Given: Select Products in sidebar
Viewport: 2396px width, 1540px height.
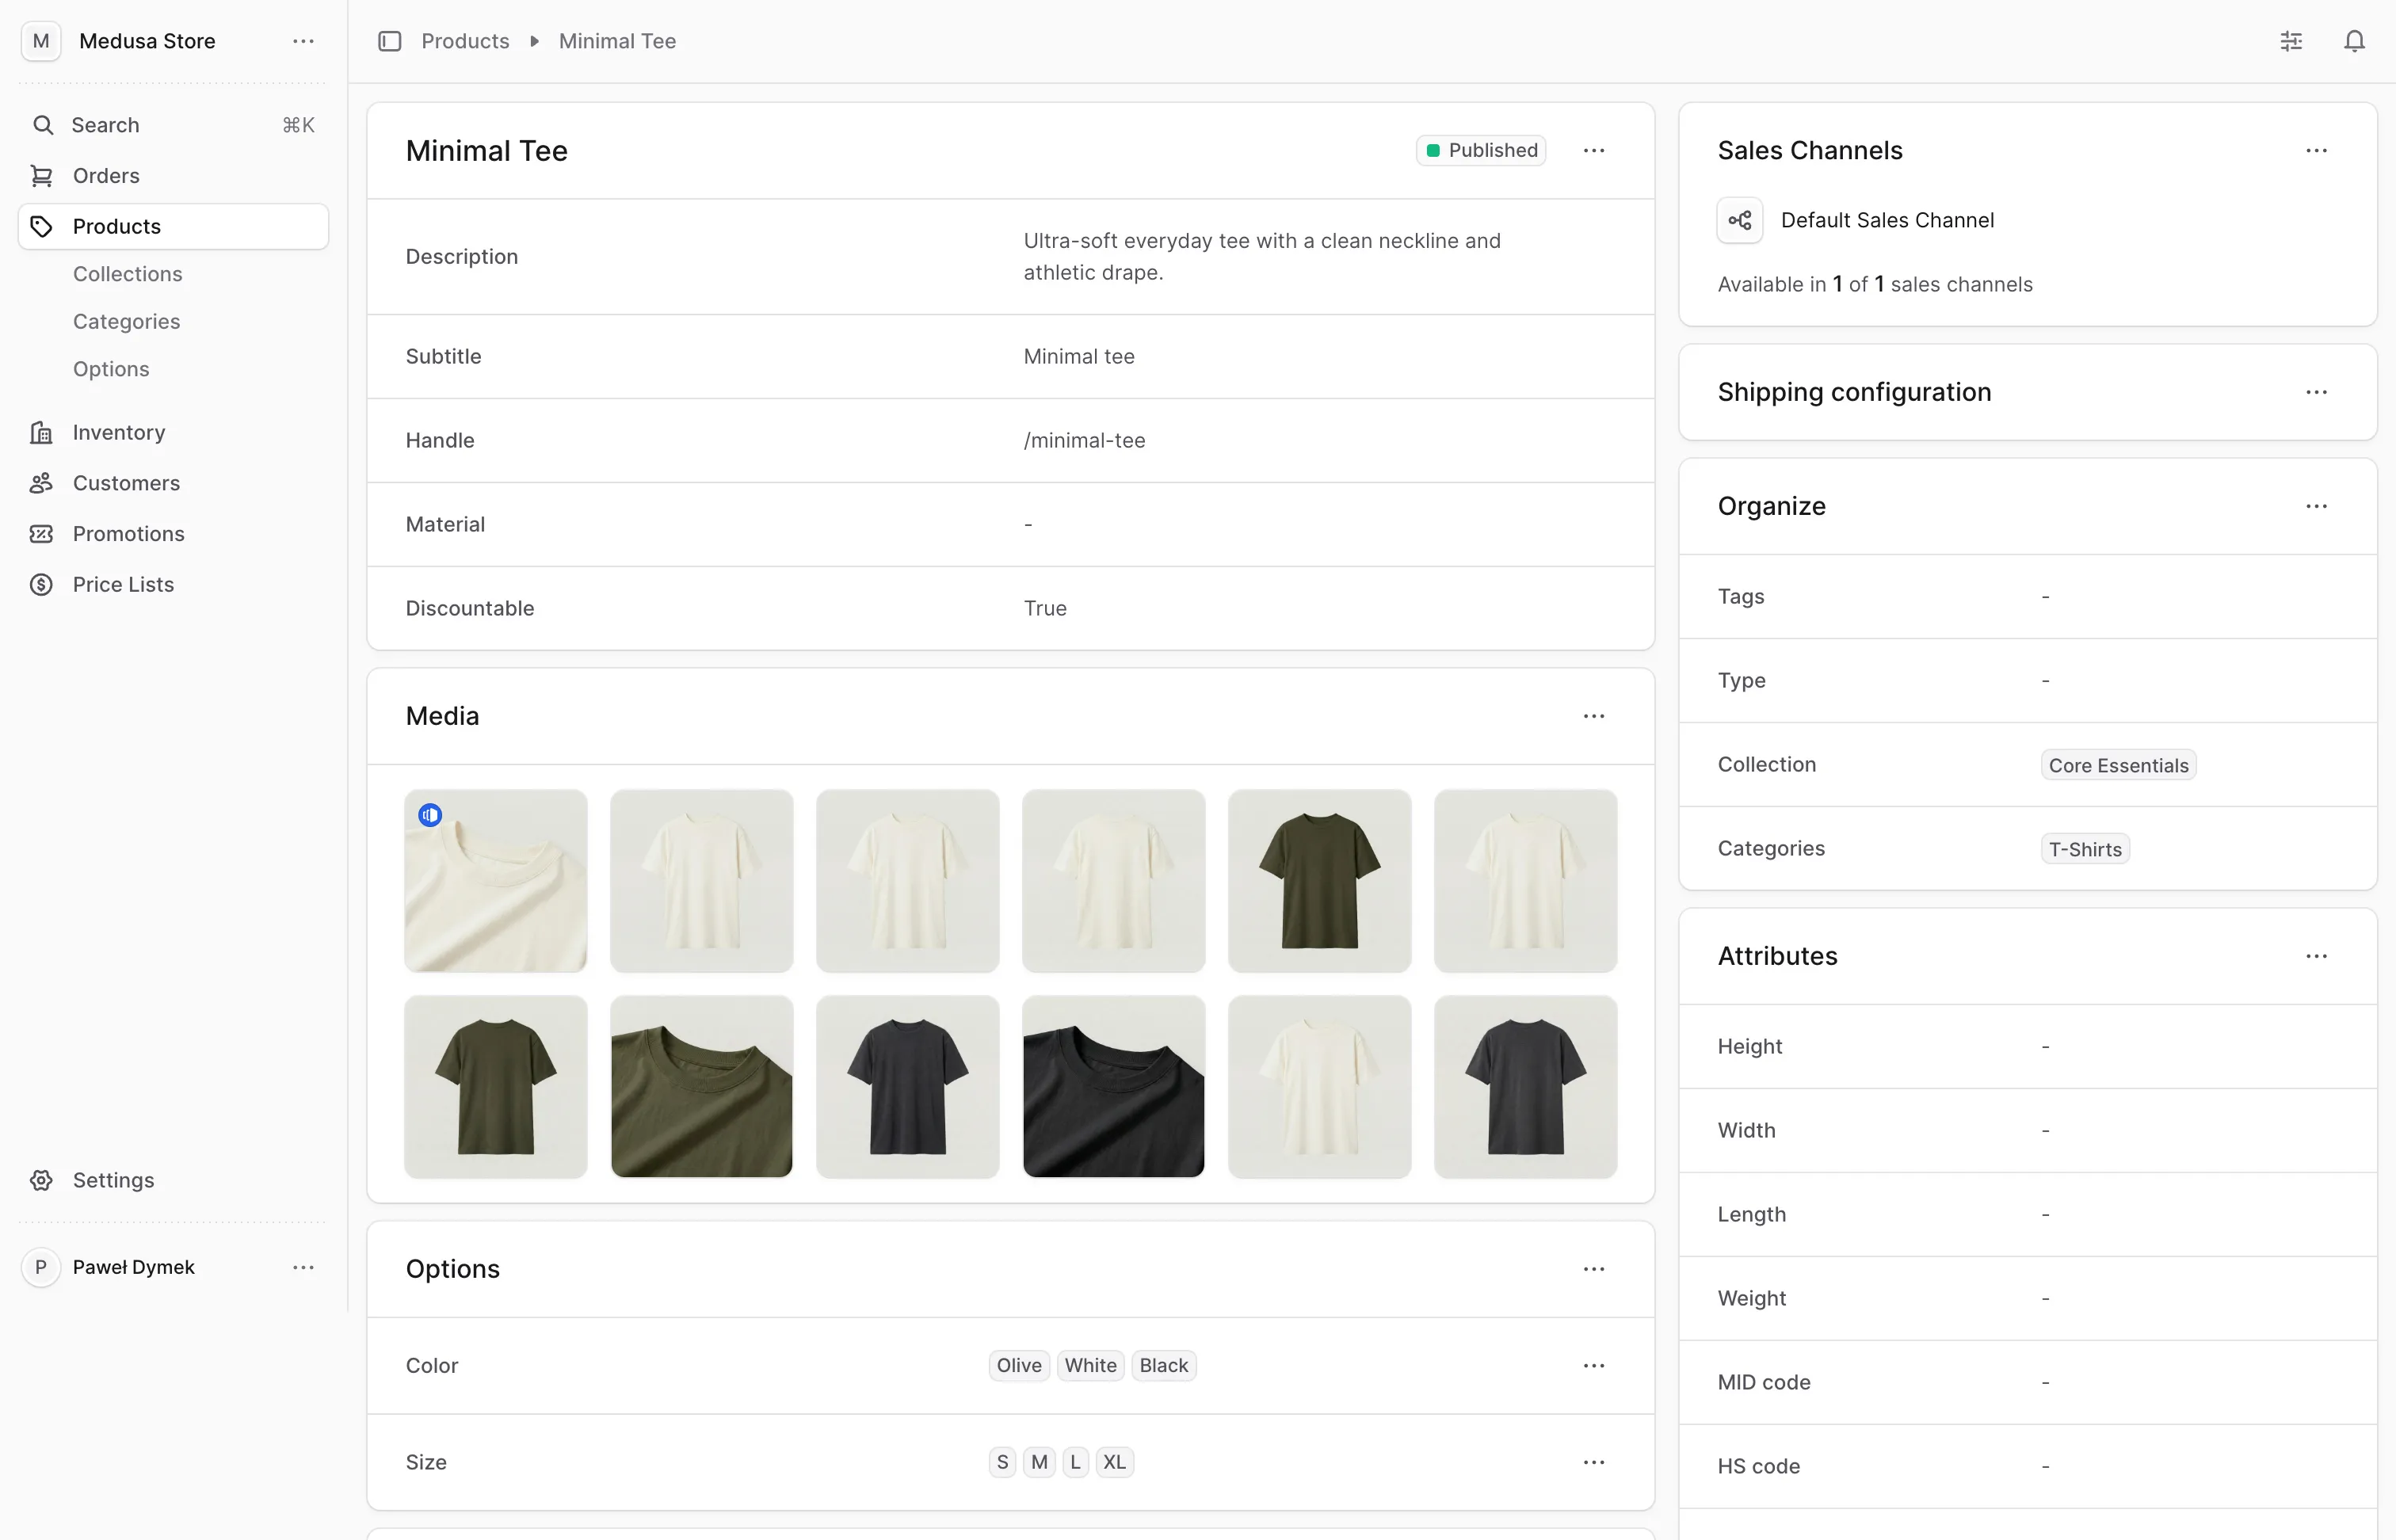Looking at the screenshot, I should 173,226.
